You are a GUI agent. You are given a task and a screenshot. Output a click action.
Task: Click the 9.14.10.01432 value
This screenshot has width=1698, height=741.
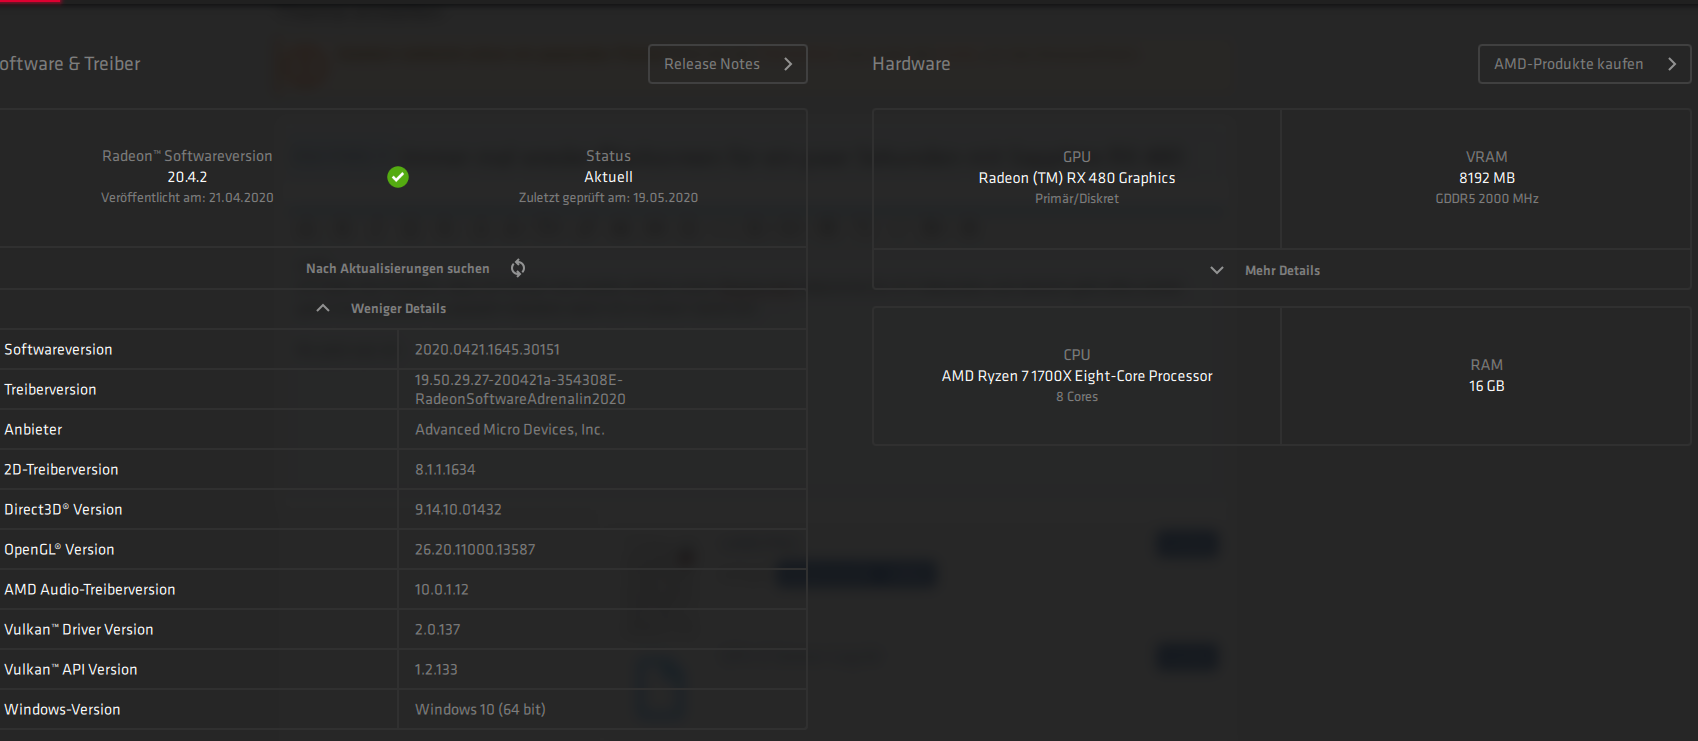458,510
